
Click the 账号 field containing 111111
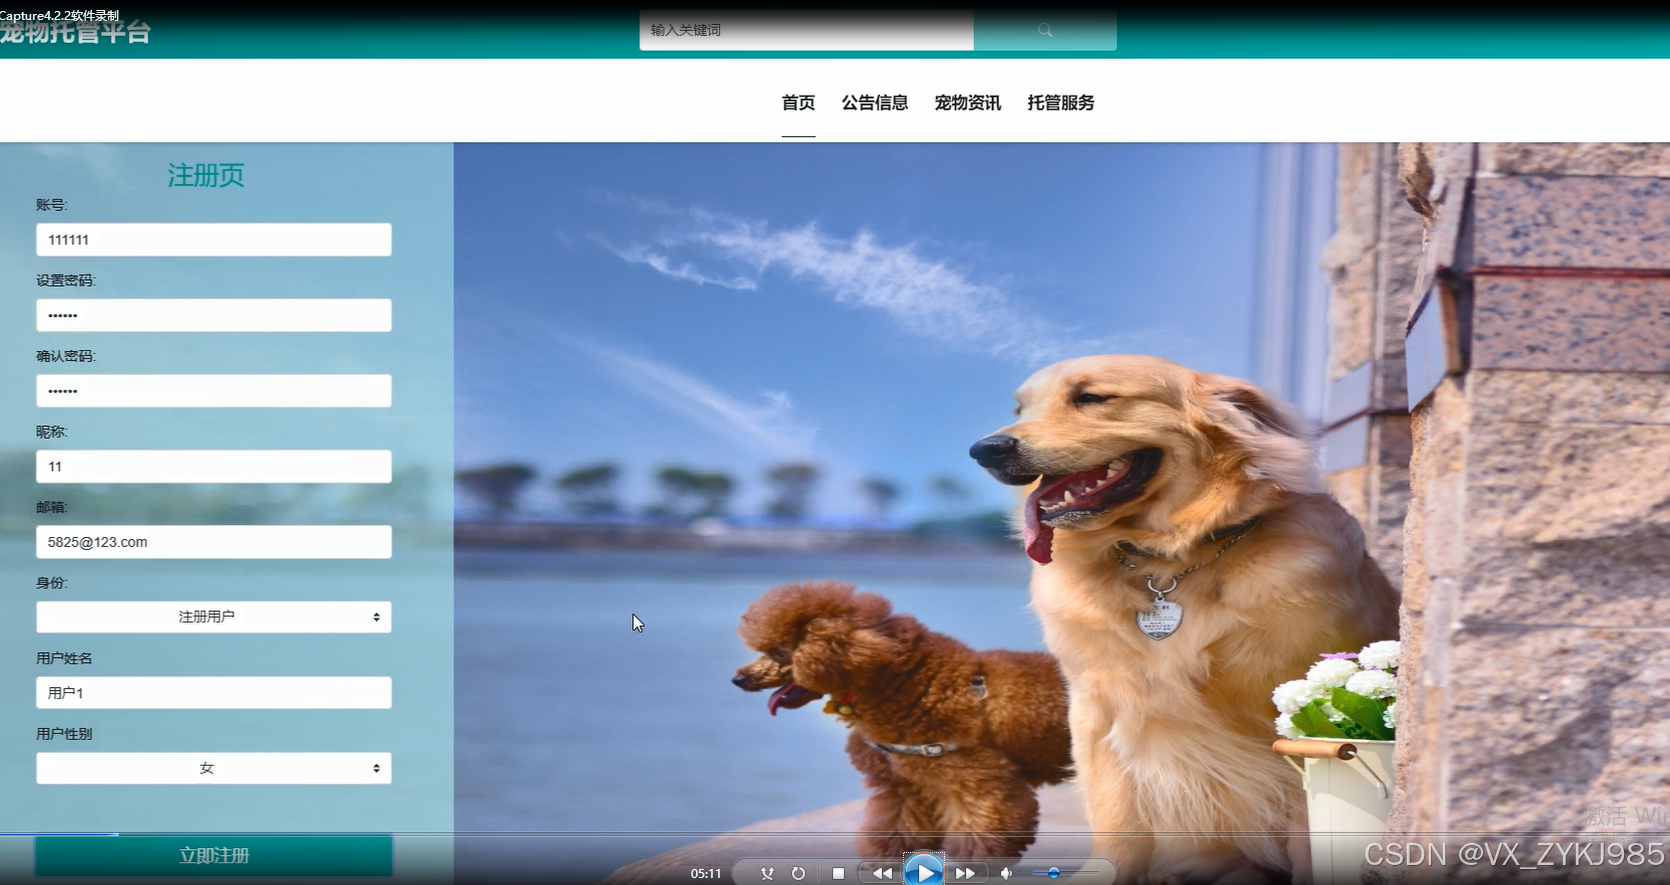click(x=214, y=240)
